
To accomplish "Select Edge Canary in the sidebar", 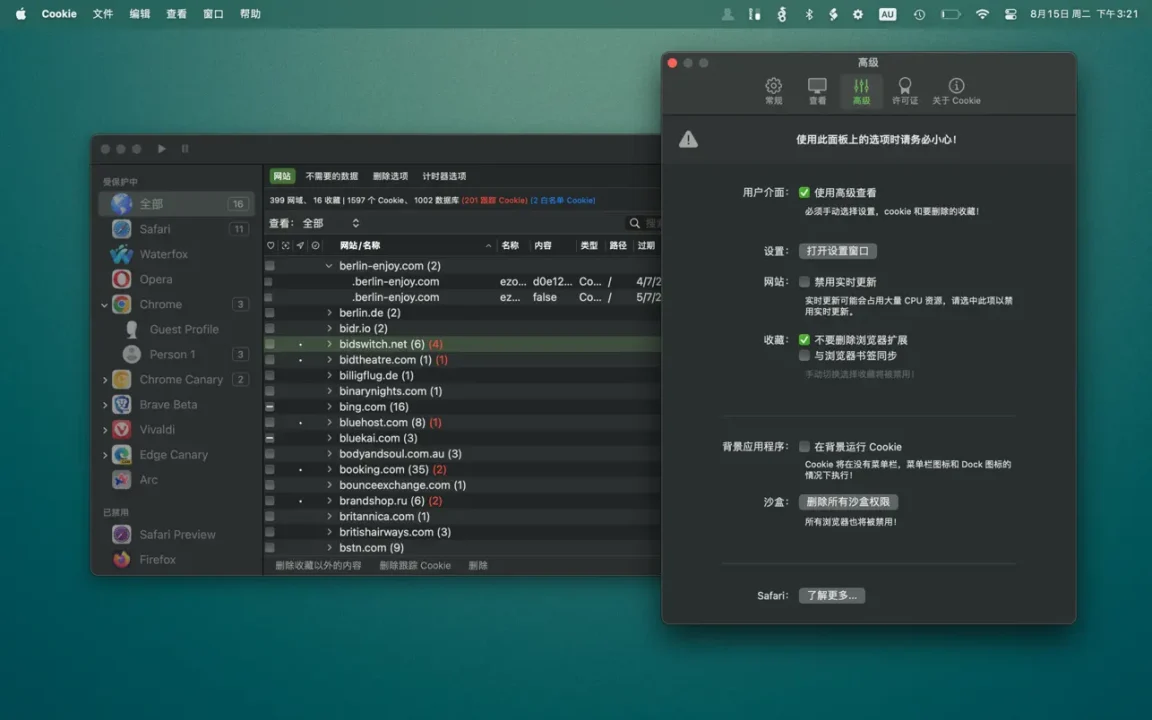I will coord(176,455).
